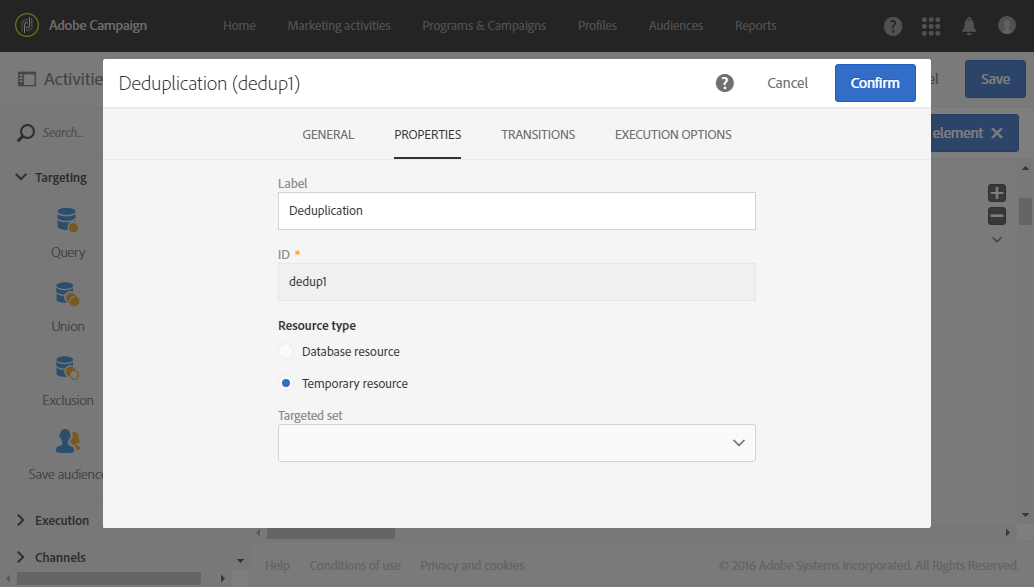Click the canvas vertical scrollbar thumb
The height and width of the screenshot is (587, 1034).
click(1025, 211)
